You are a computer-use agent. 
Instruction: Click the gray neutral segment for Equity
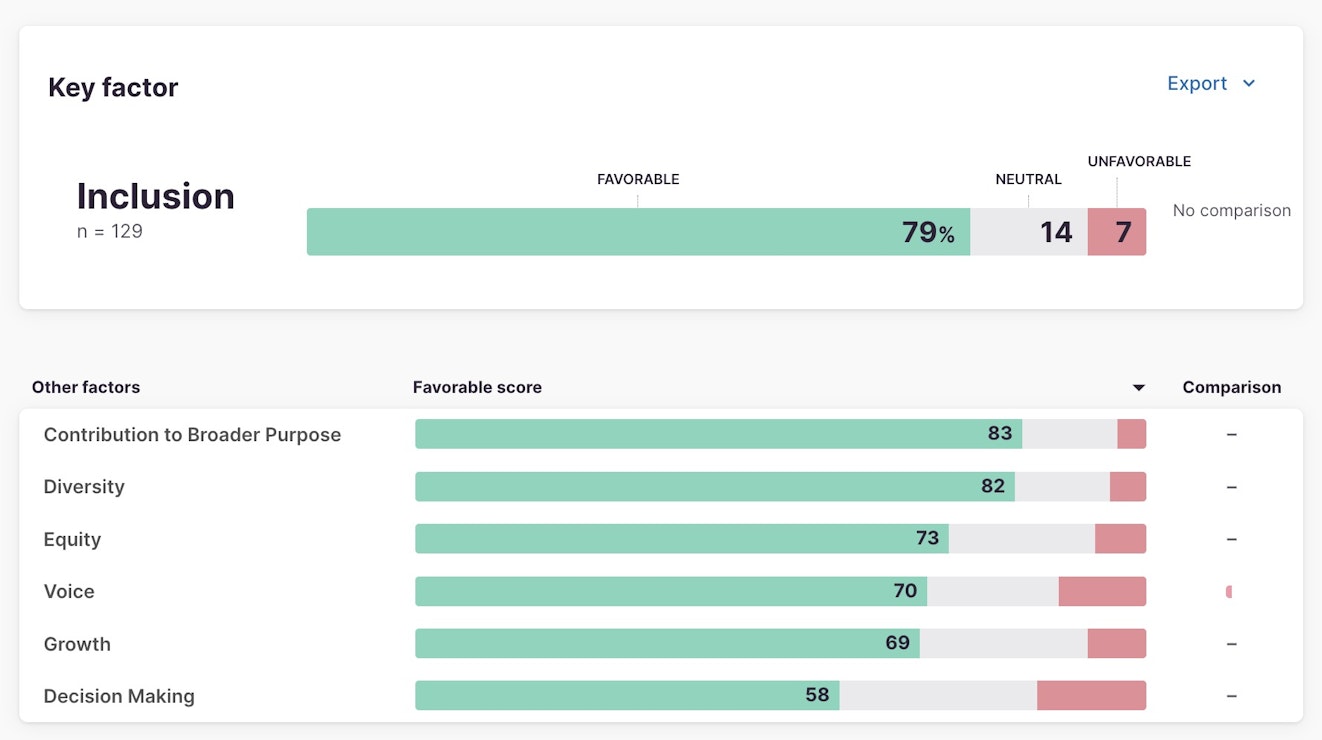pyautogui.click(x=1021, y=539)
